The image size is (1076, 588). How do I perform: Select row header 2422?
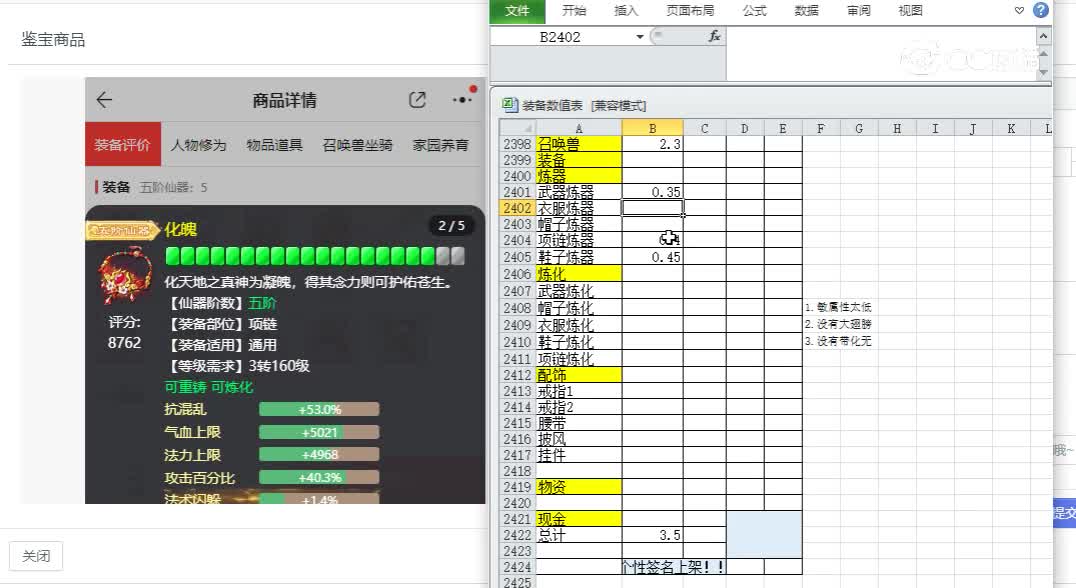point(517,535)
